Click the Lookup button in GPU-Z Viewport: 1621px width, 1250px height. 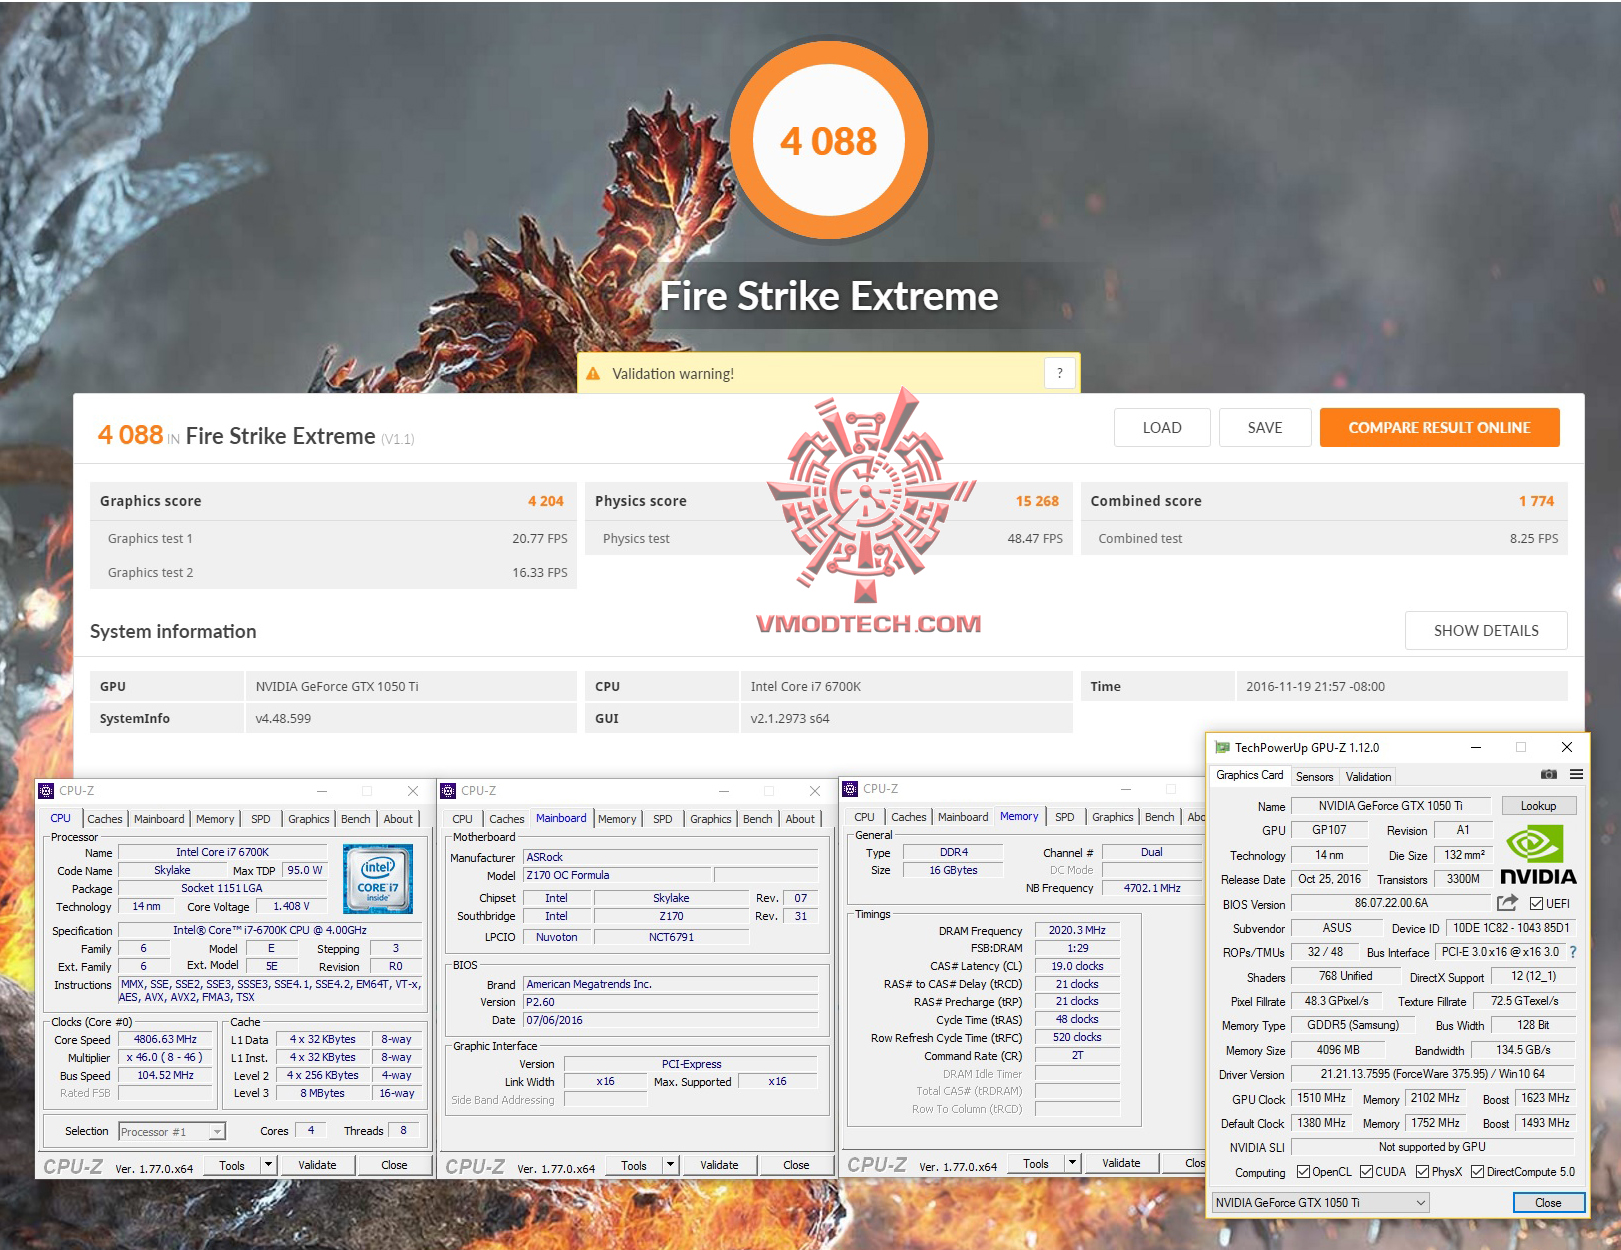[x=1538, y=806]
